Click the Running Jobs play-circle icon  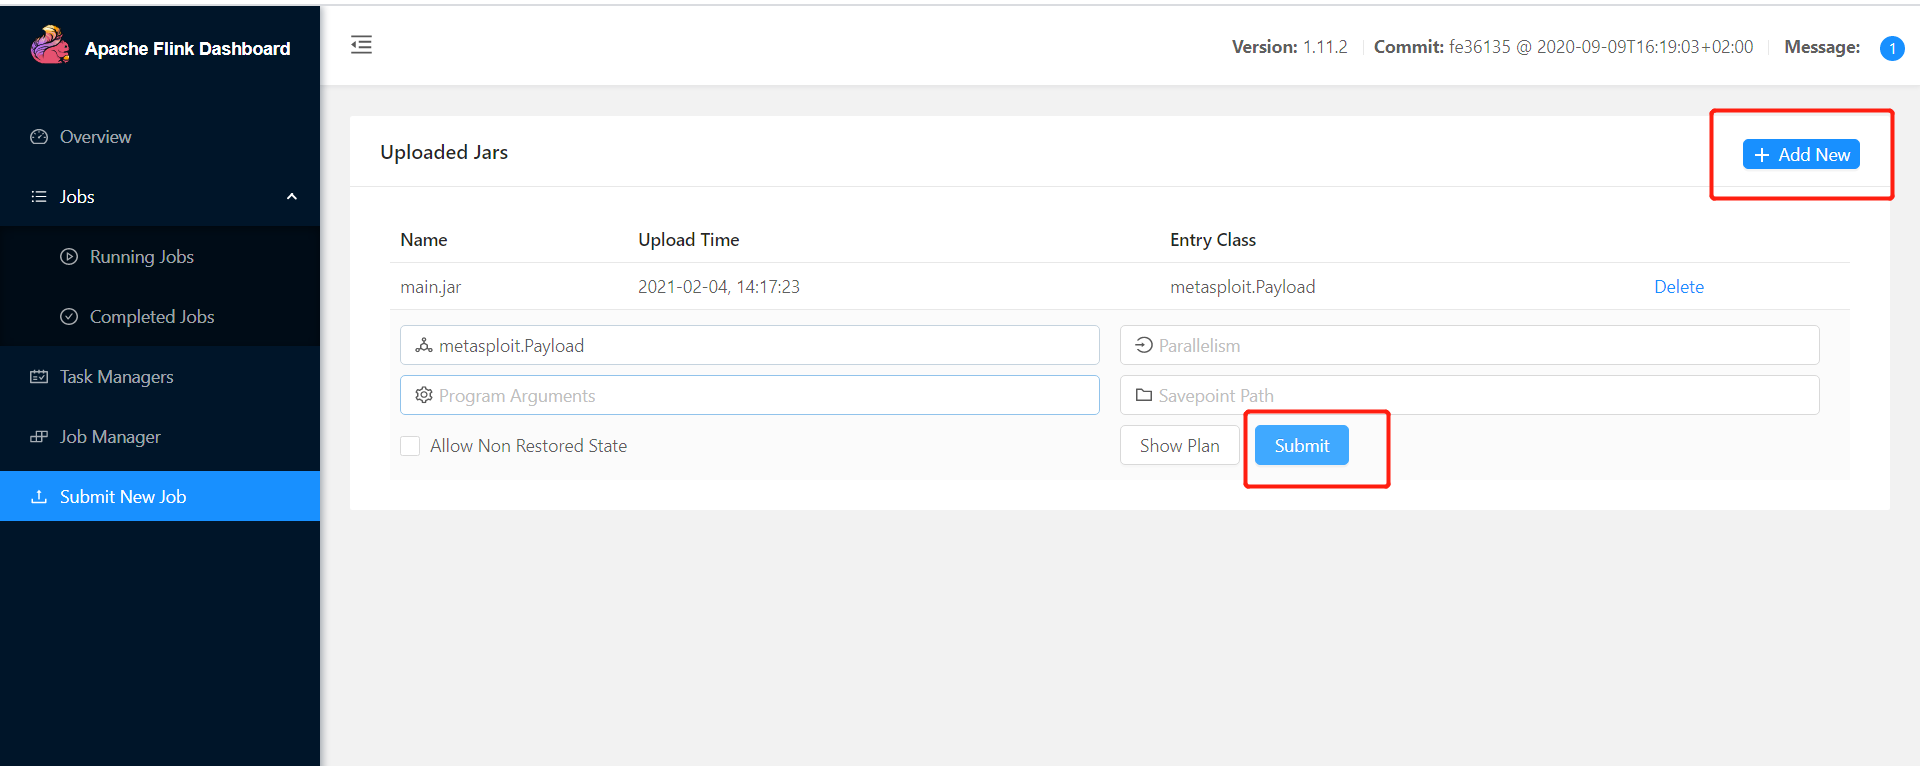69,257
